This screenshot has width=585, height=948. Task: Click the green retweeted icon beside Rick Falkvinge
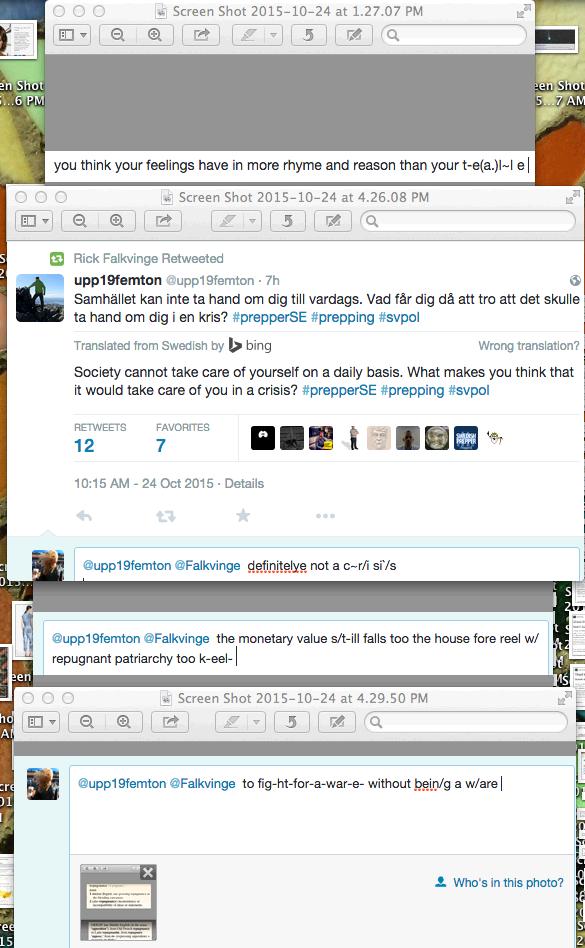pyautogui.click(x=57, y=259)
